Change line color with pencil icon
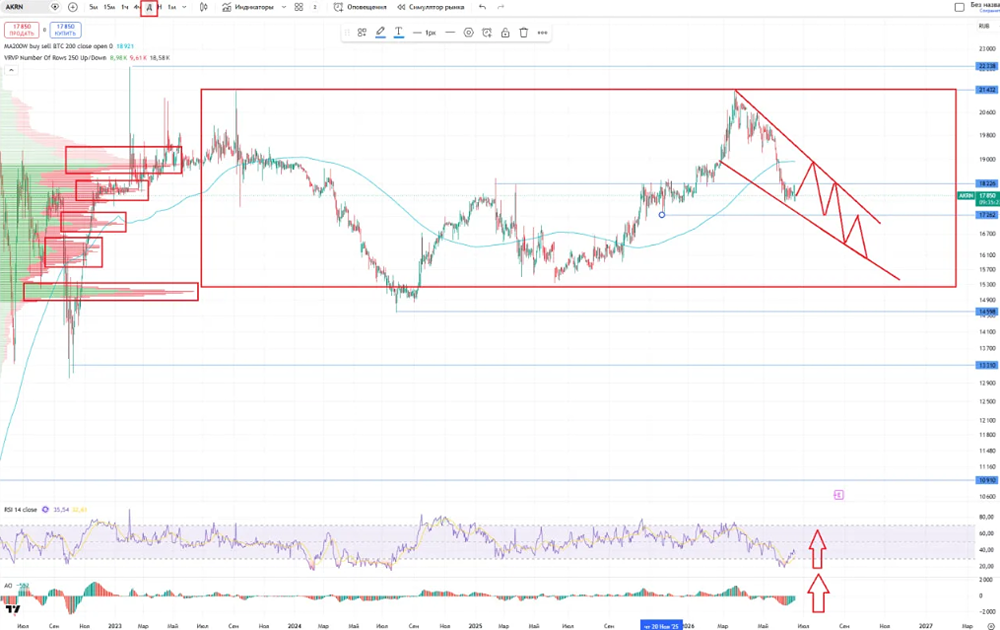The height and width of the screenshot is (630, 1000). coord(380,32)
